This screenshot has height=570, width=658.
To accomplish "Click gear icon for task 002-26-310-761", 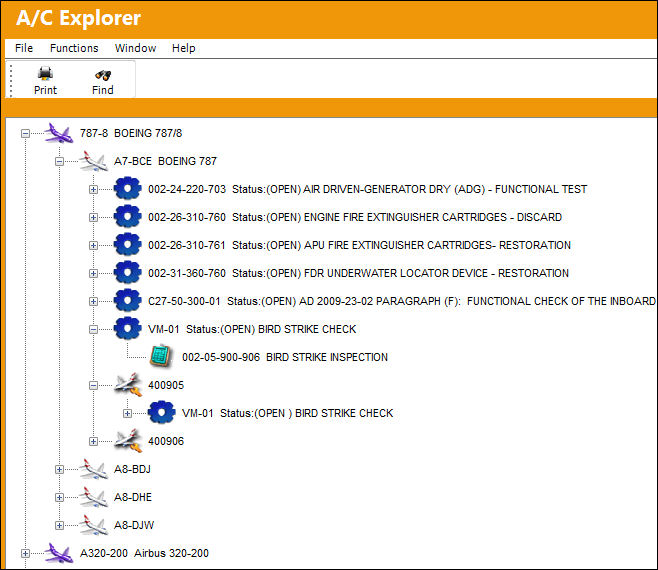I will tap(128, 245).
